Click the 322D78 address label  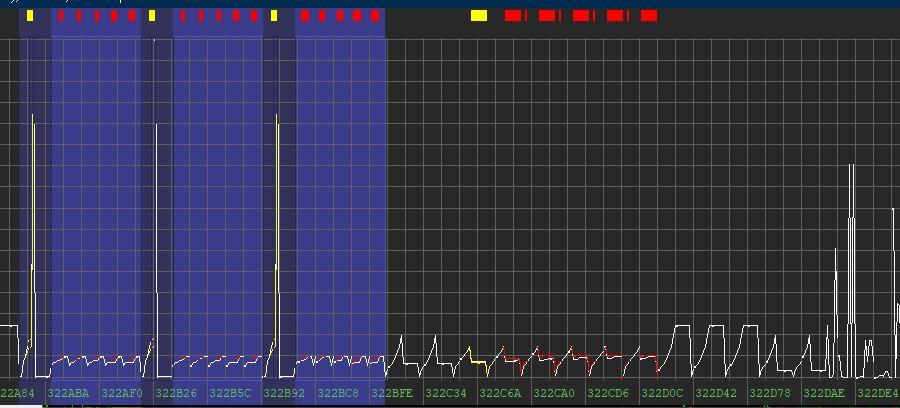pos(770,394)
